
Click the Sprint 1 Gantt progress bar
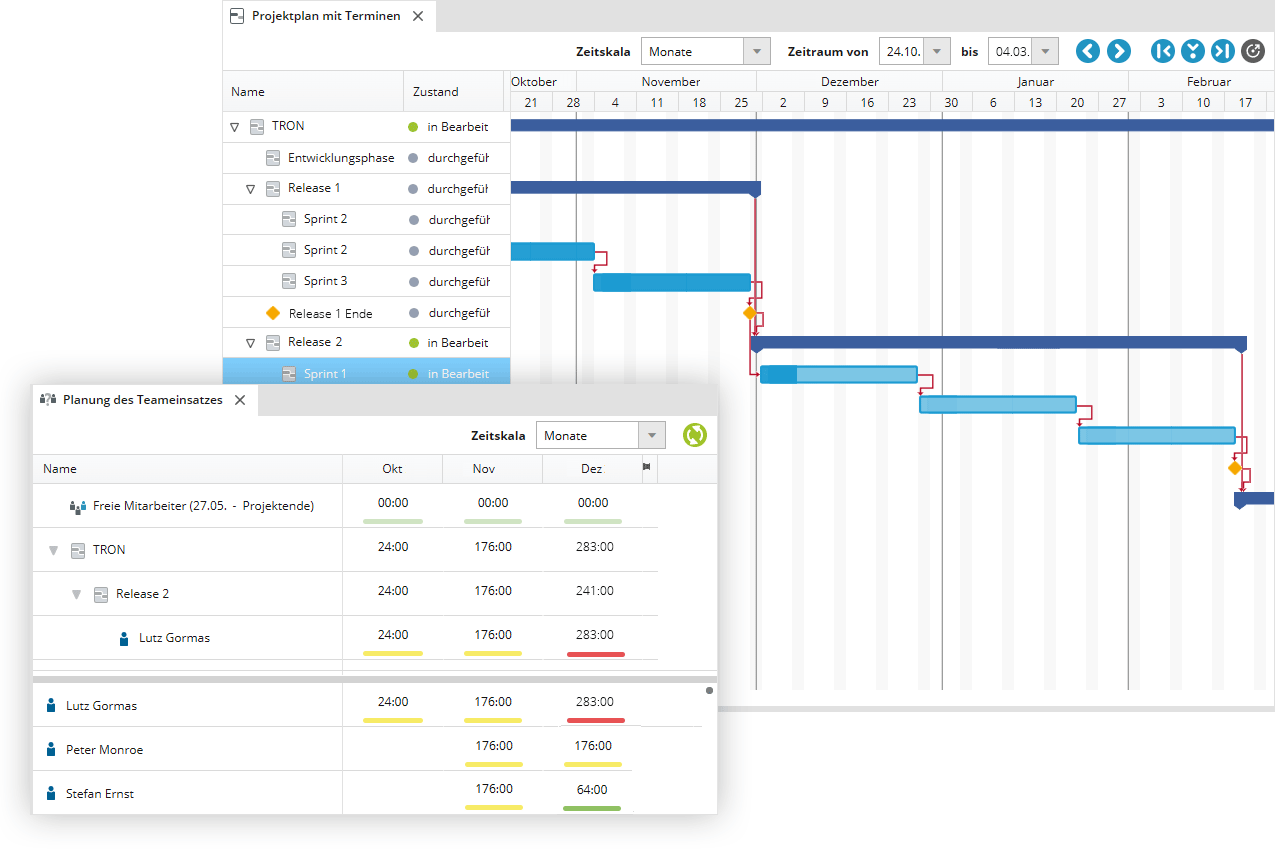(x=838, y=375)
